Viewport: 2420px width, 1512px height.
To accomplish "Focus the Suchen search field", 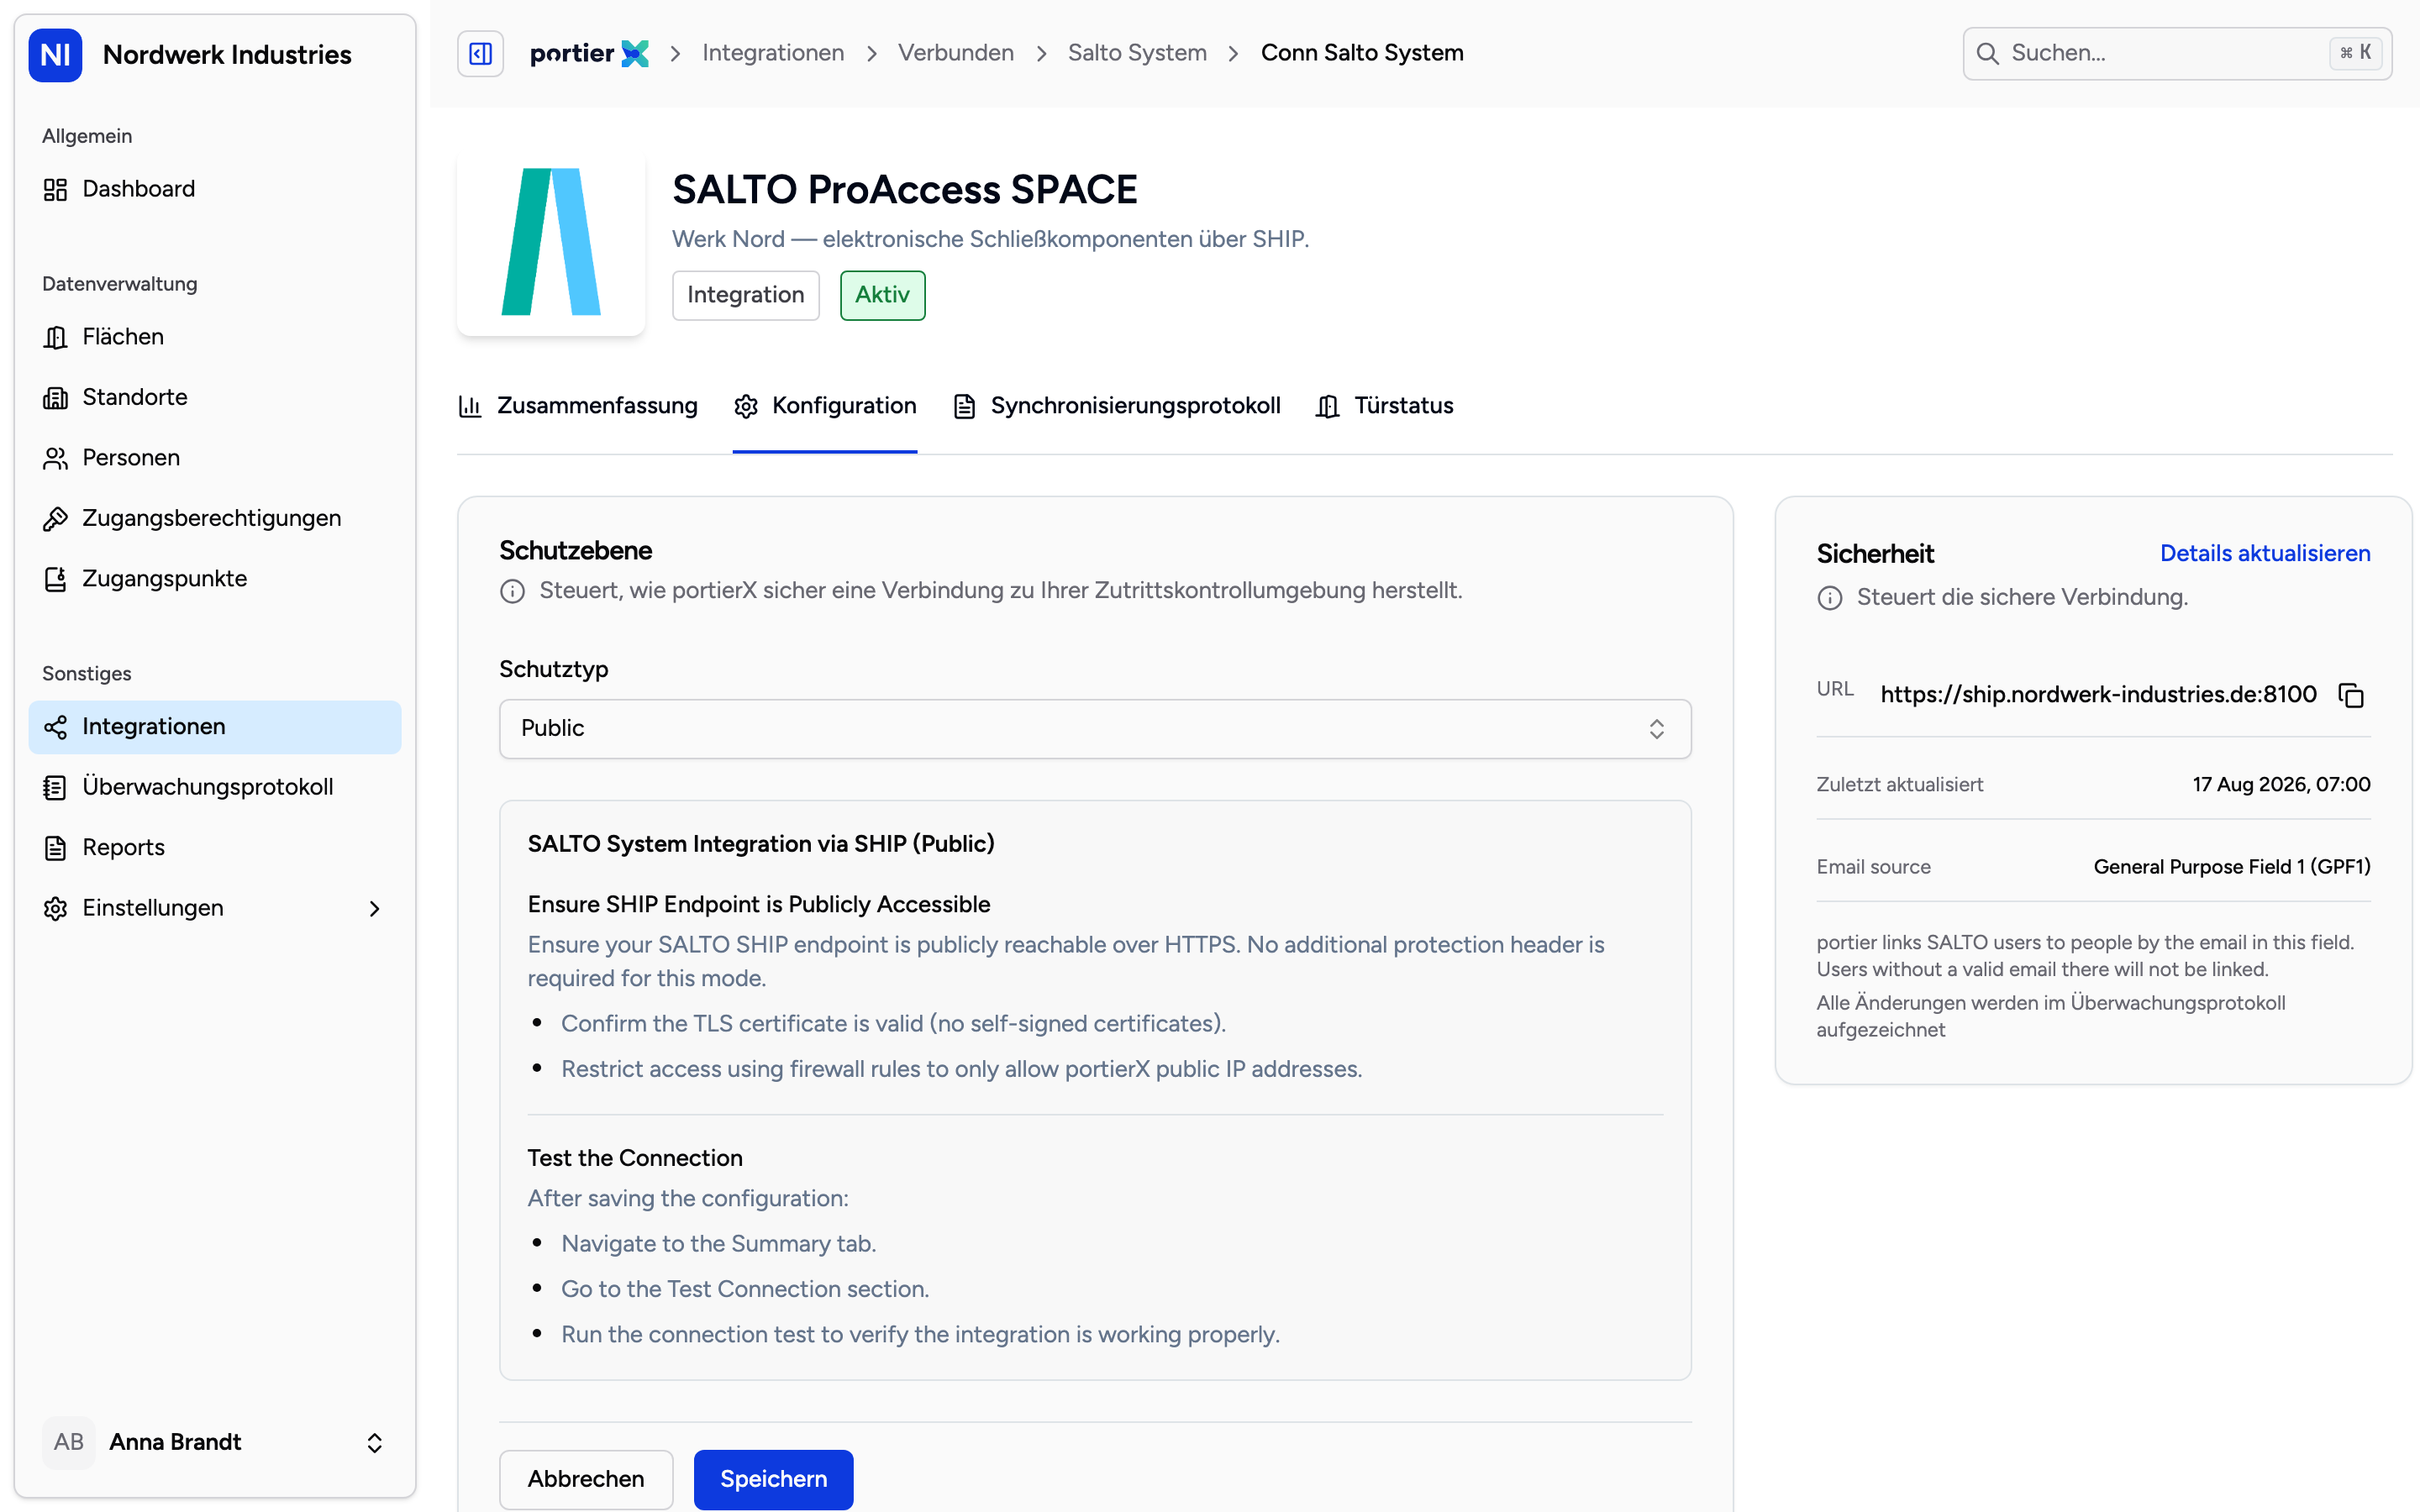I will click(x=2177, y=53).
